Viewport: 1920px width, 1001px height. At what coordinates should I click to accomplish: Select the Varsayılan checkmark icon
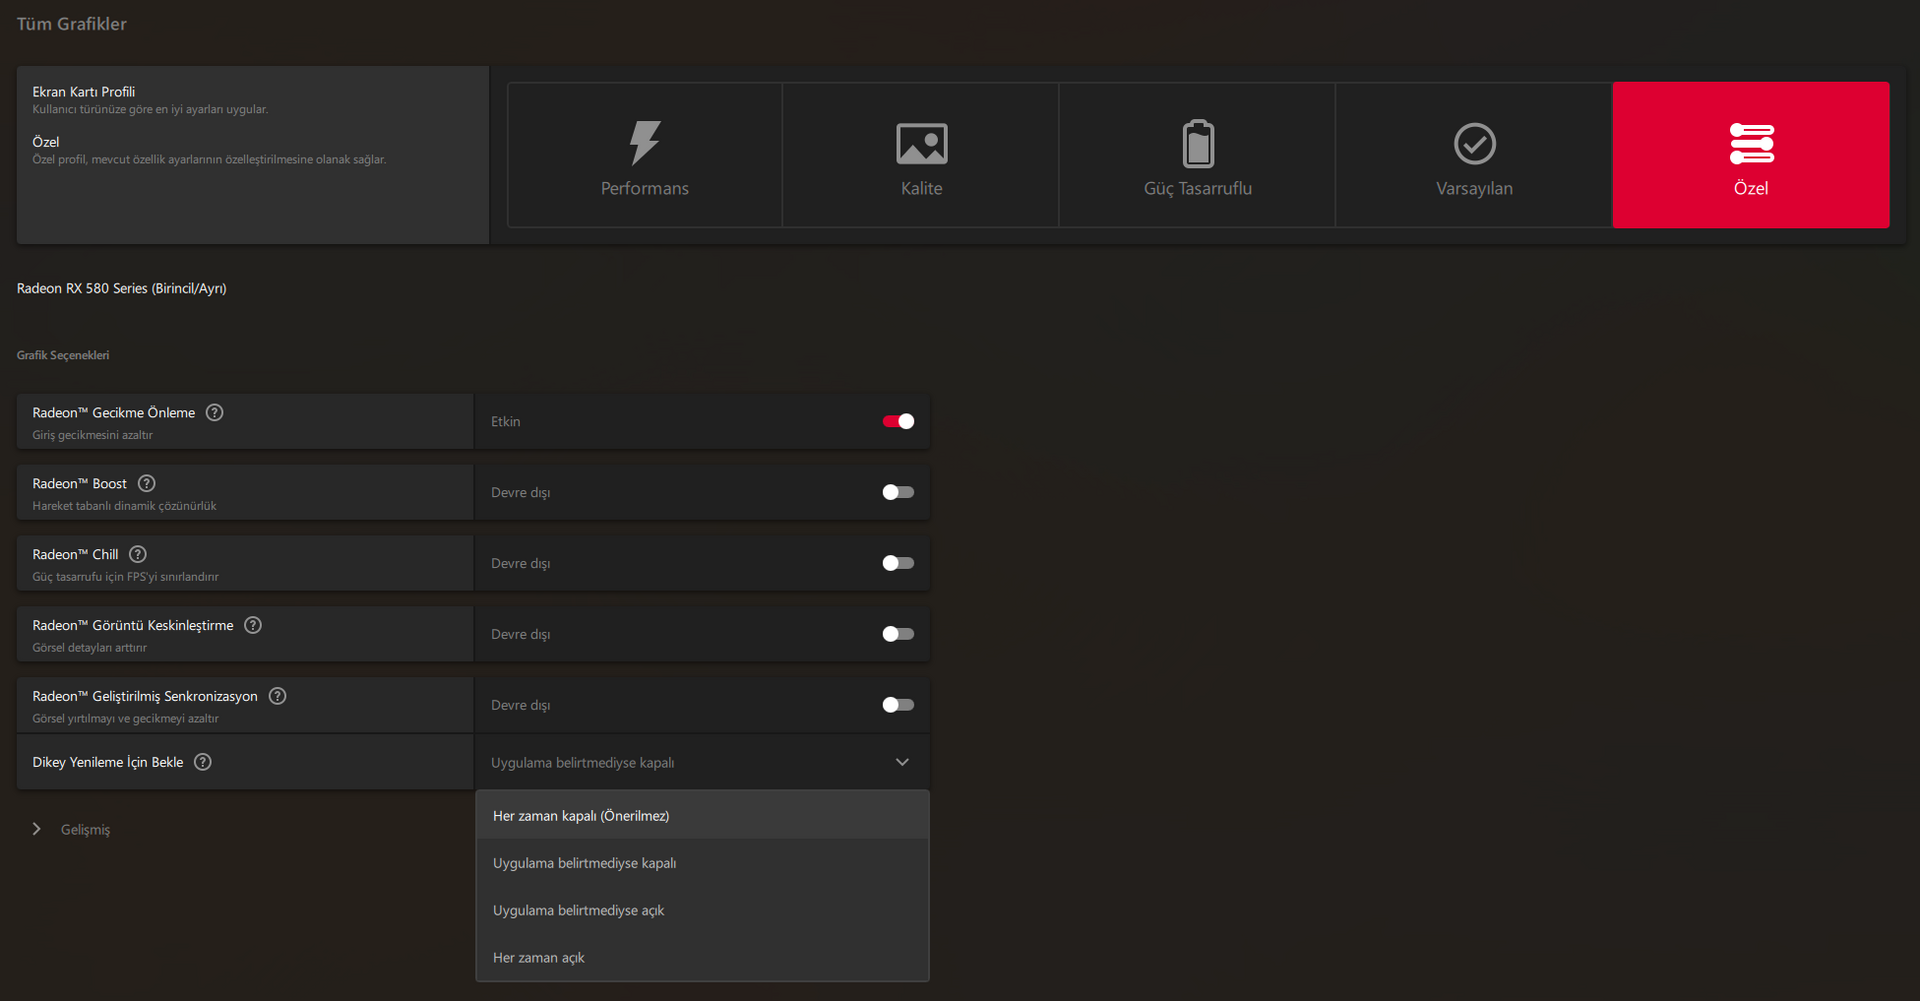[1475, 144]
